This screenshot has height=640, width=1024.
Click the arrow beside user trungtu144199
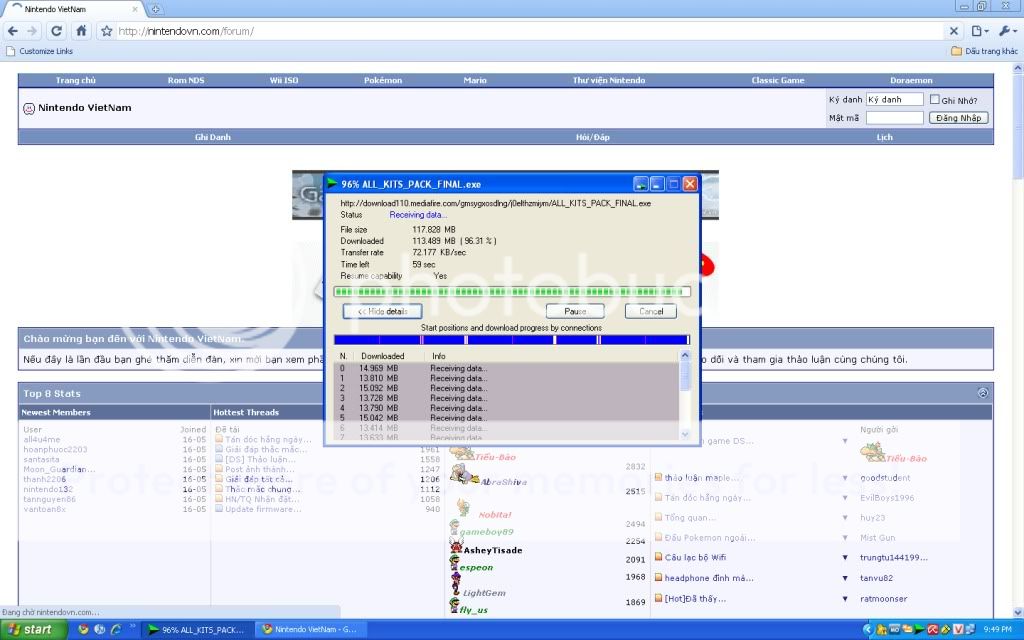(x=845, y=558)
